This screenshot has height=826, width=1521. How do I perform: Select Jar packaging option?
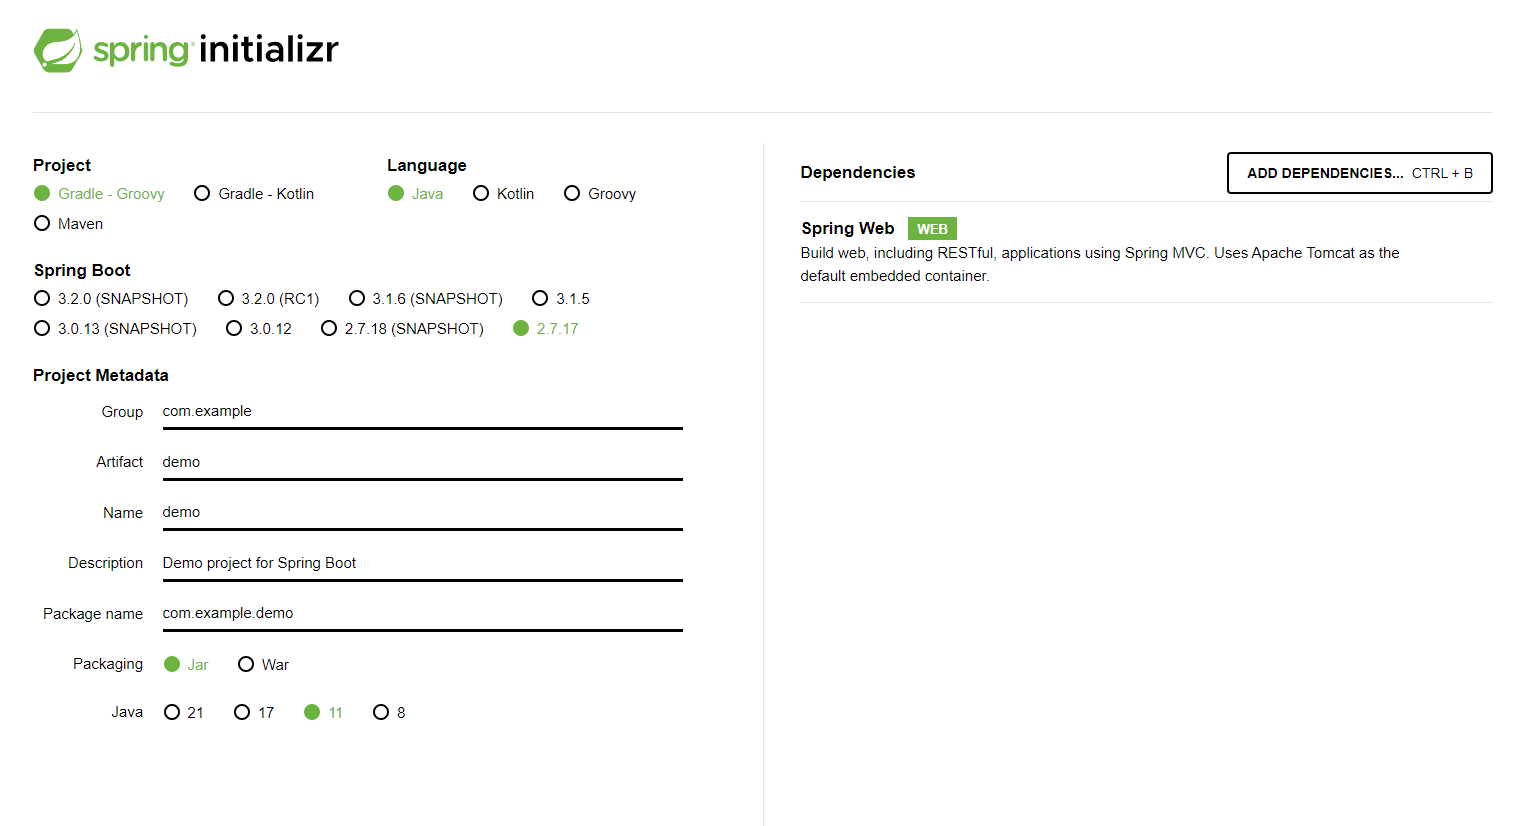coord(186,665)
